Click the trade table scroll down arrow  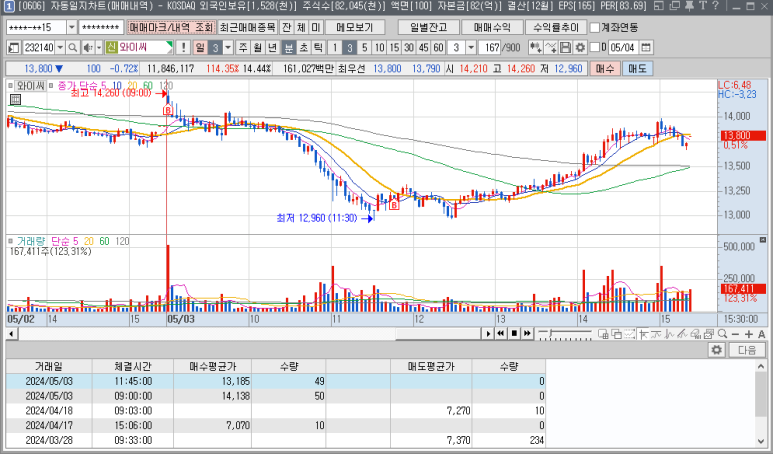click(760, 442)
